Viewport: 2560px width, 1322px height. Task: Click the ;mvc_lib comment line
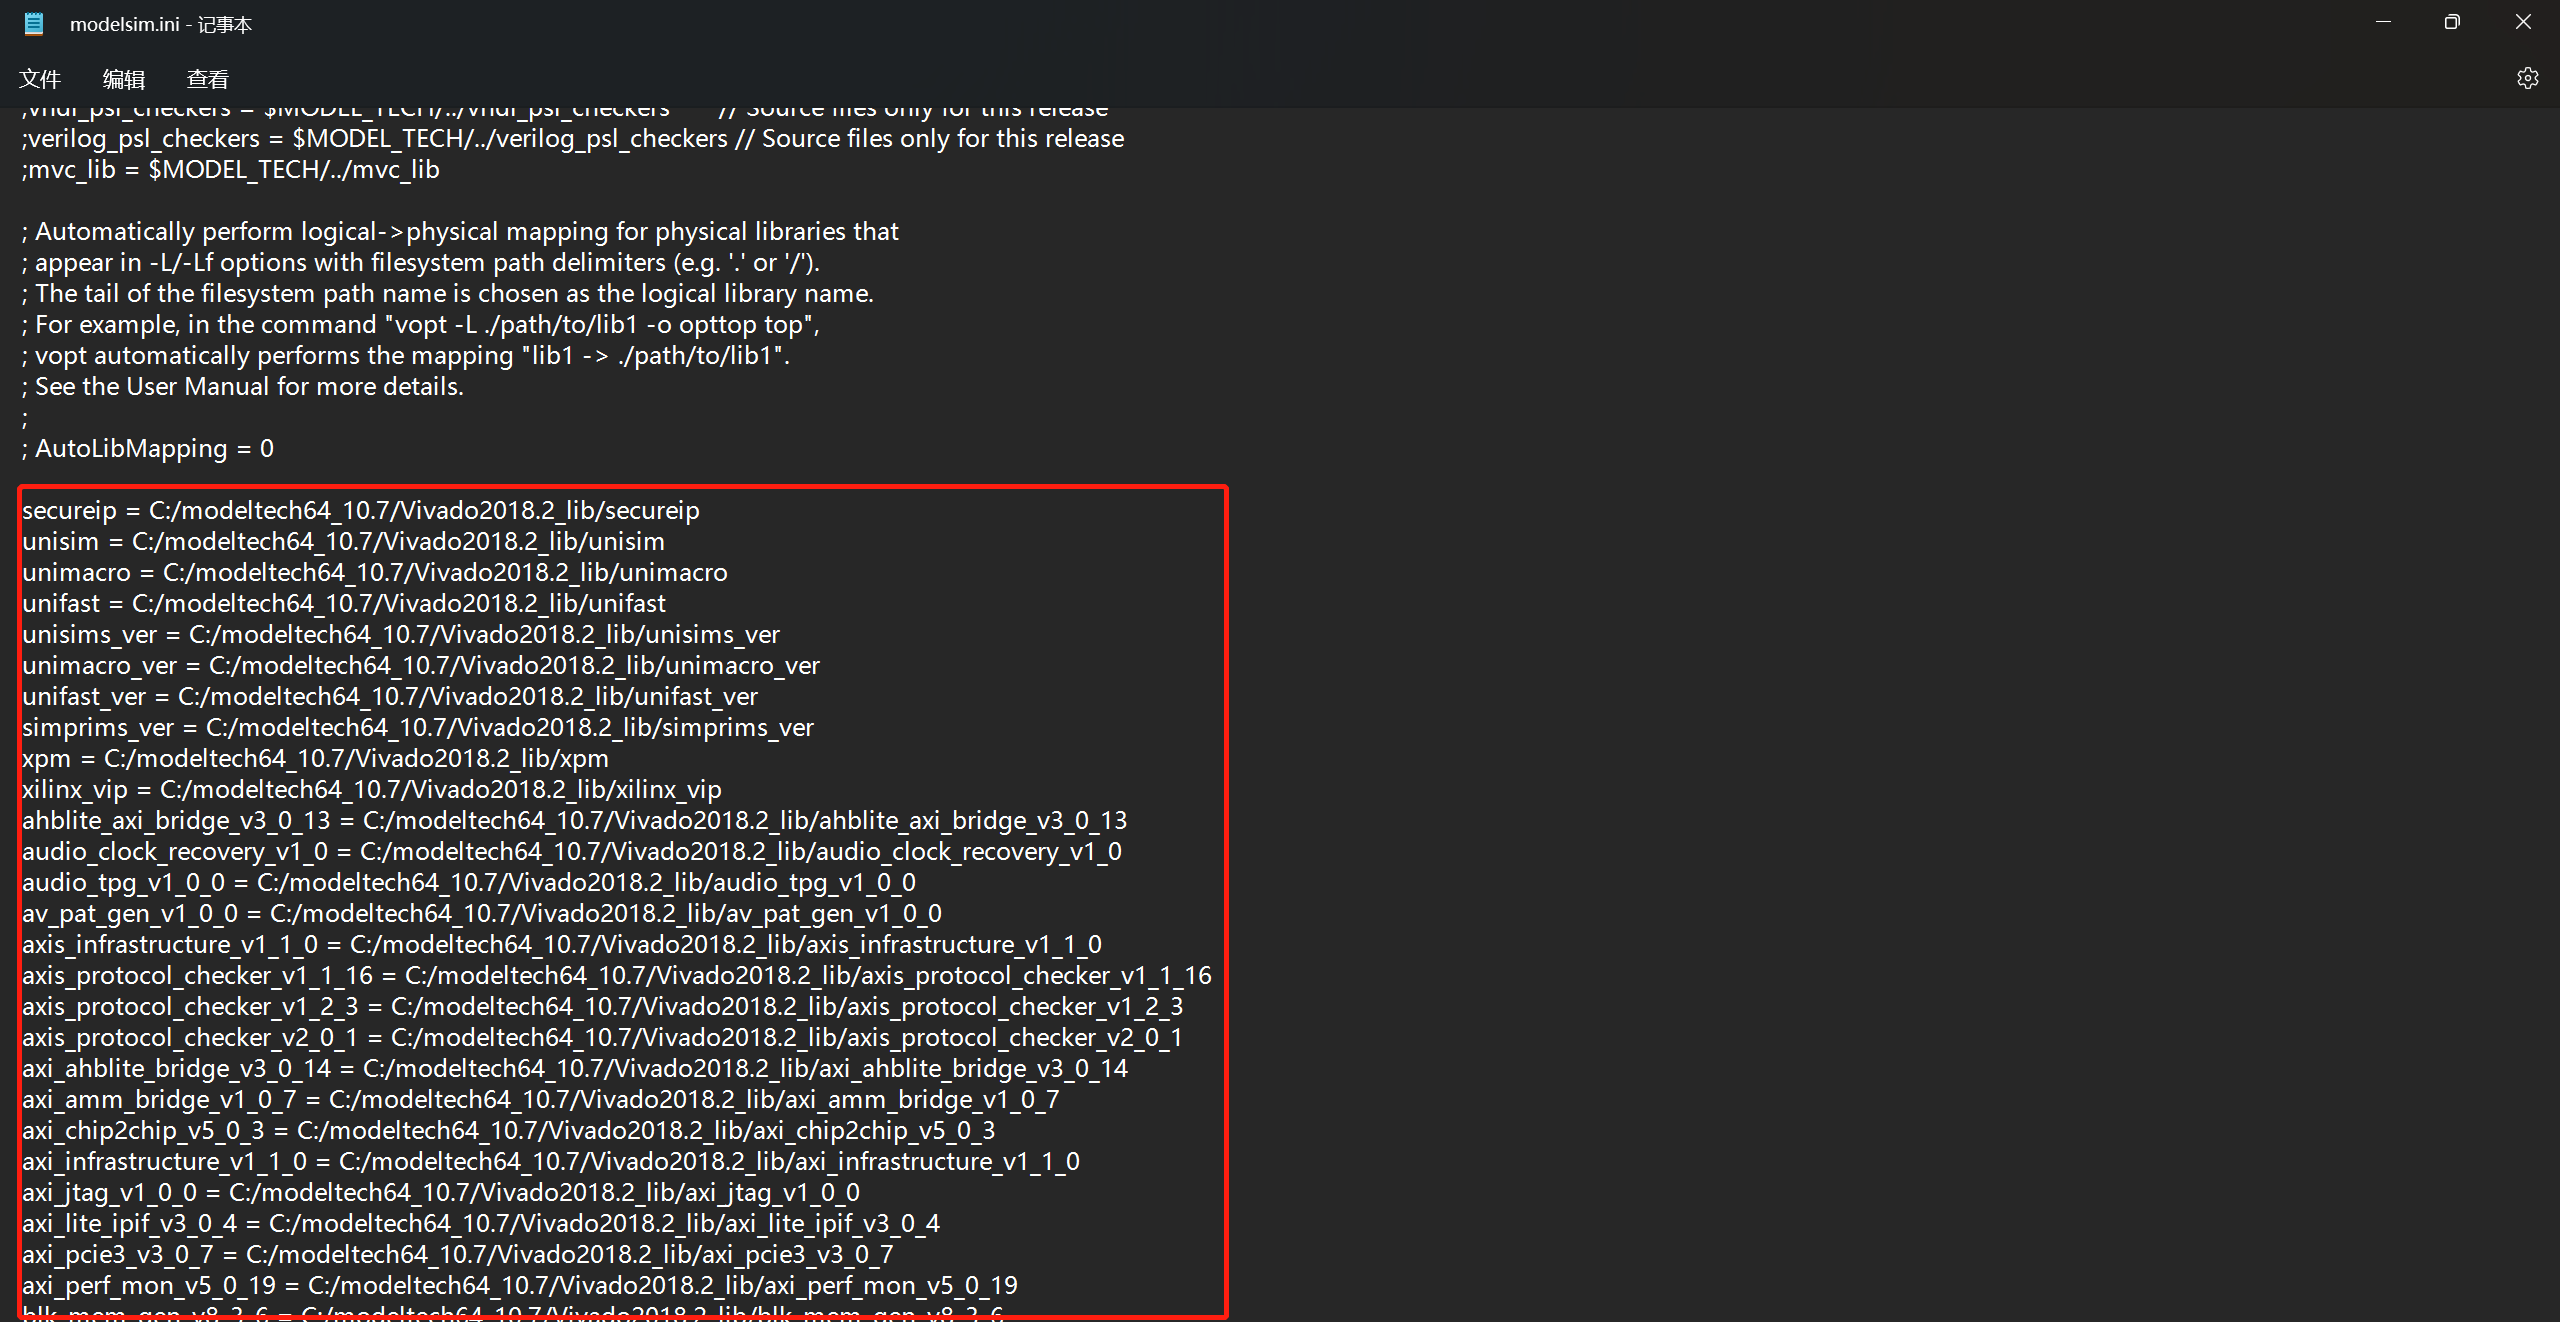(230, 170)
